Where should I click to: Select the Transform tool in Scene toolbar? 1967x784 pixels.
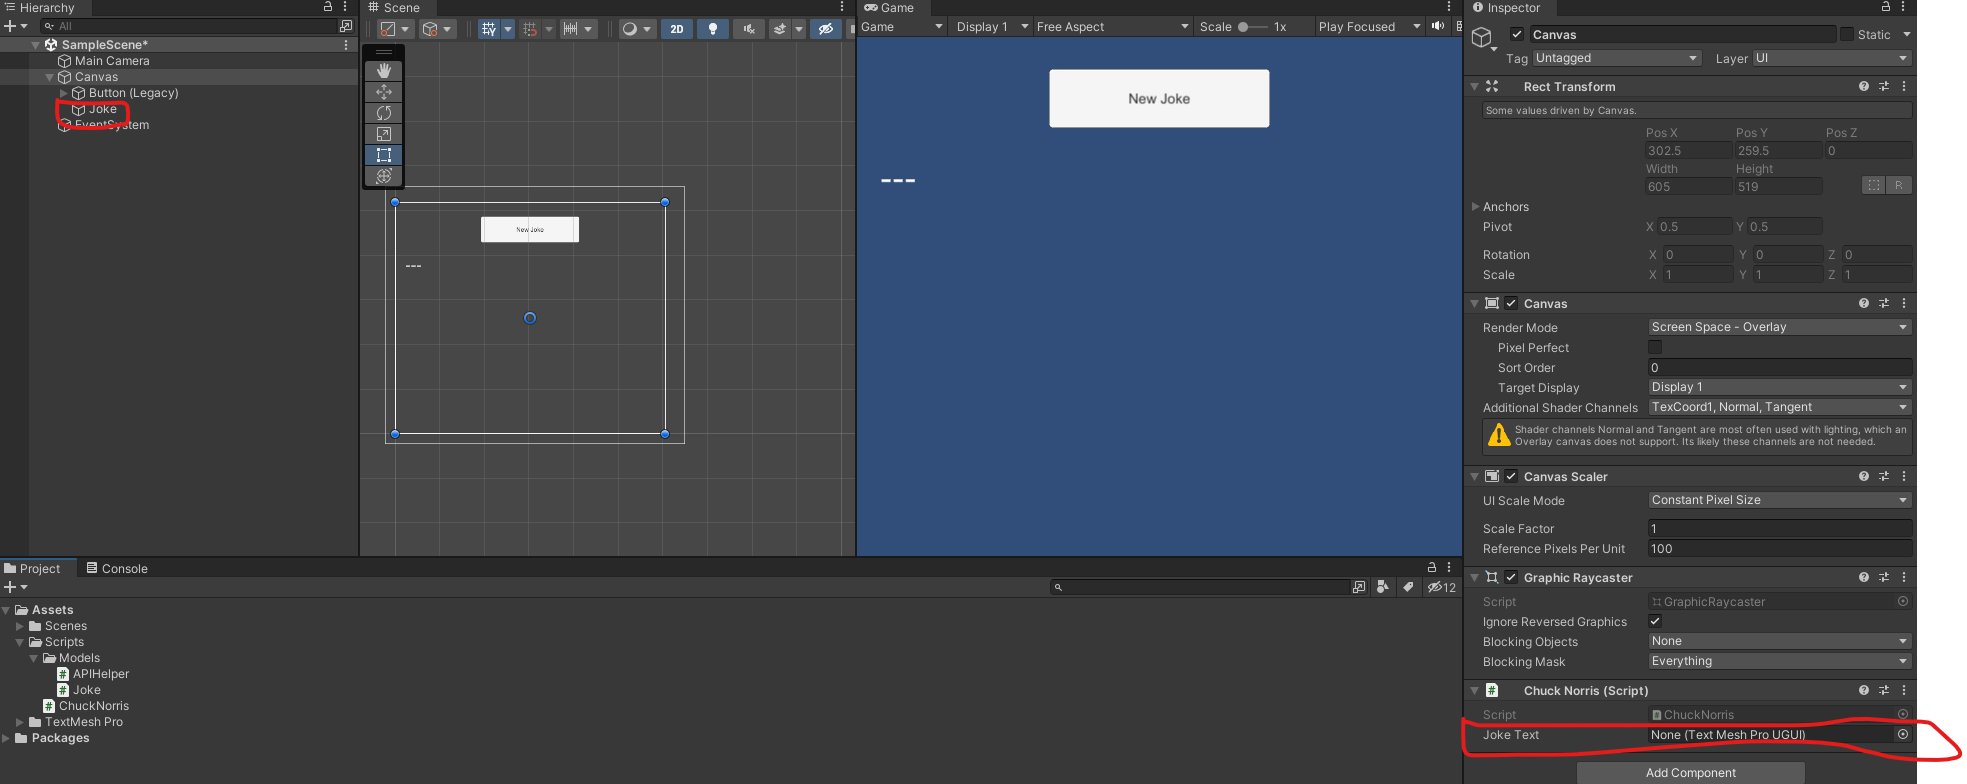(384, 176)
